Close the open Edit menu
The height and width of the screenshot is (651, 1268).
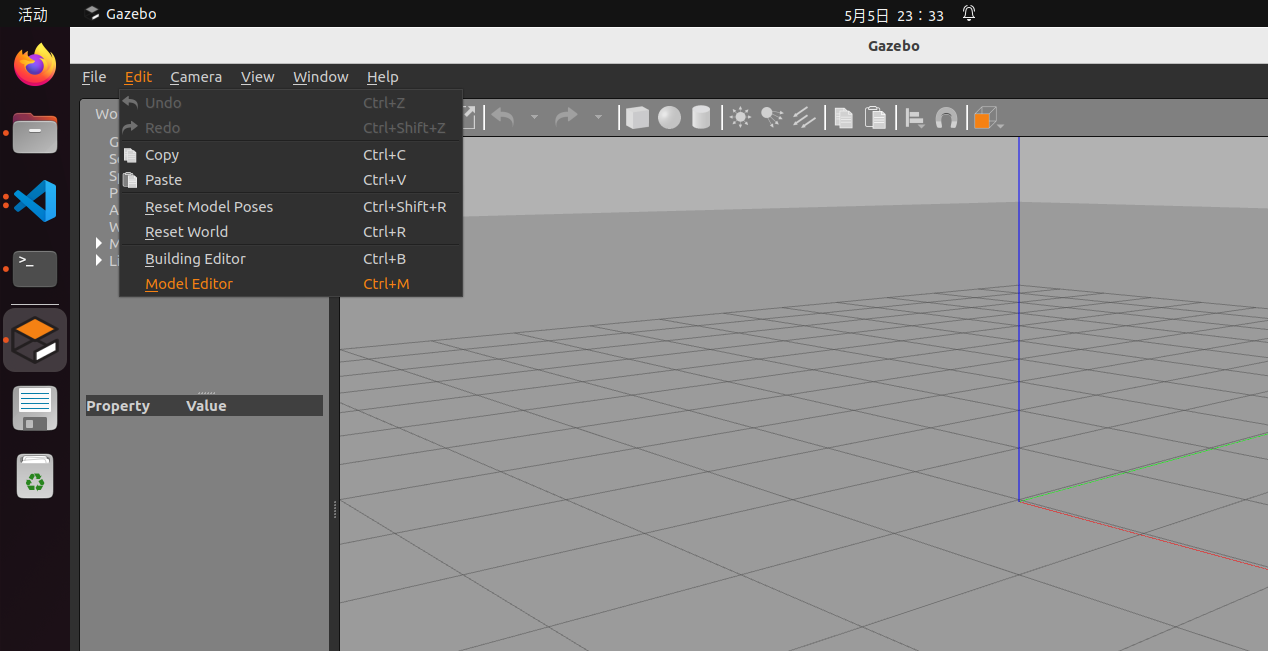pos(138,77)
